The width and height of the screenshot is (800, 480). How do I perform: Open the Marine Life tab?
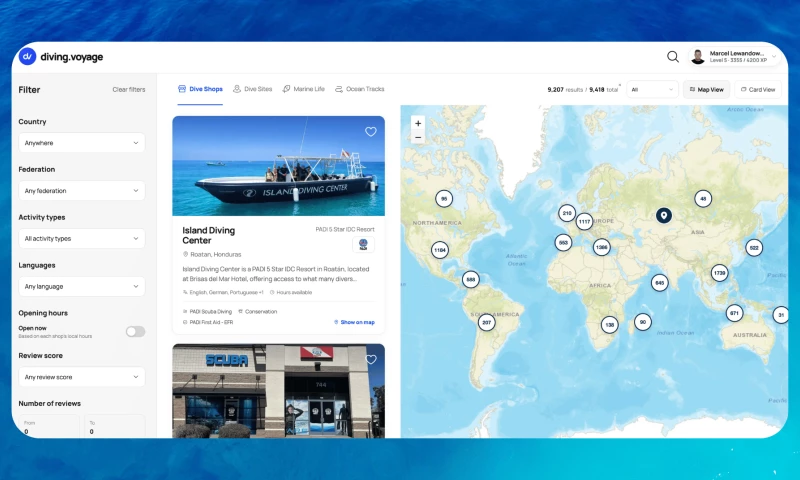click(304, 89)
